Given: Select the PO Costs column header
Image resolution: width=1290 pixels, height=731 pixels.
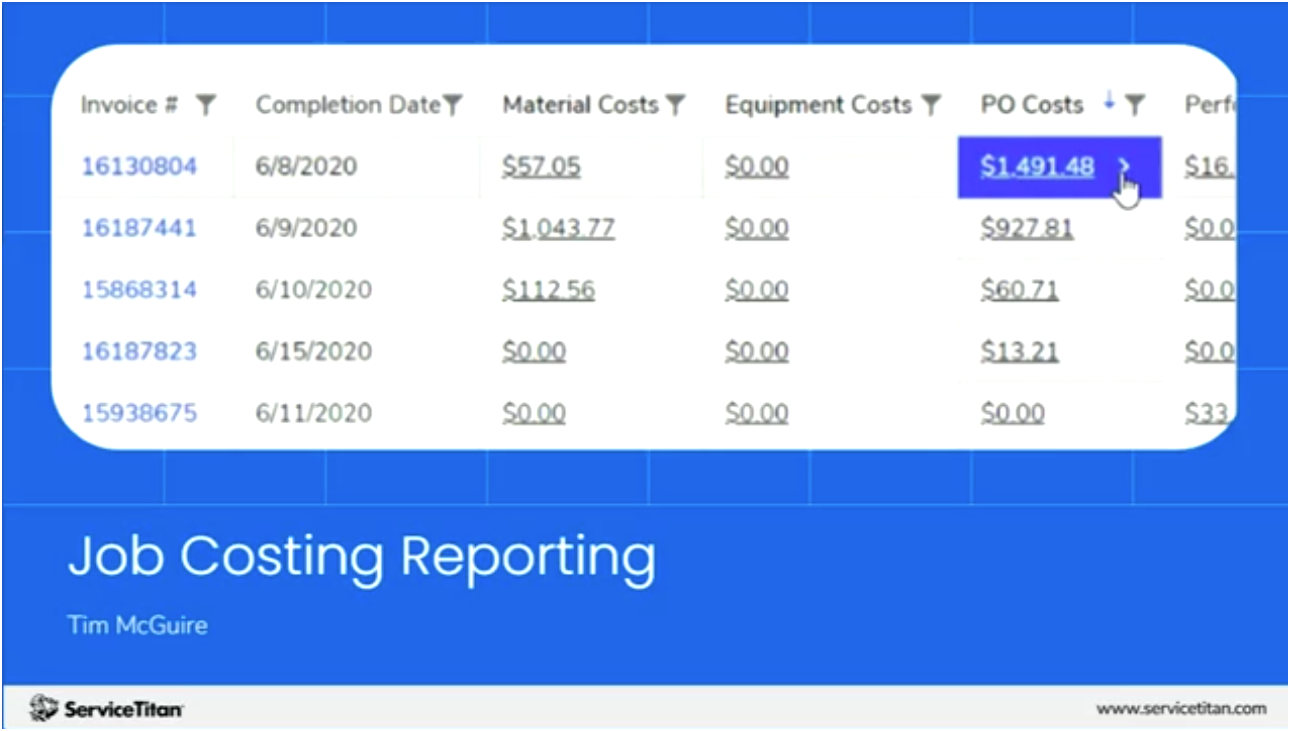Looking at the screenshot, I should pyautogui.click(x=1031, y=104).
